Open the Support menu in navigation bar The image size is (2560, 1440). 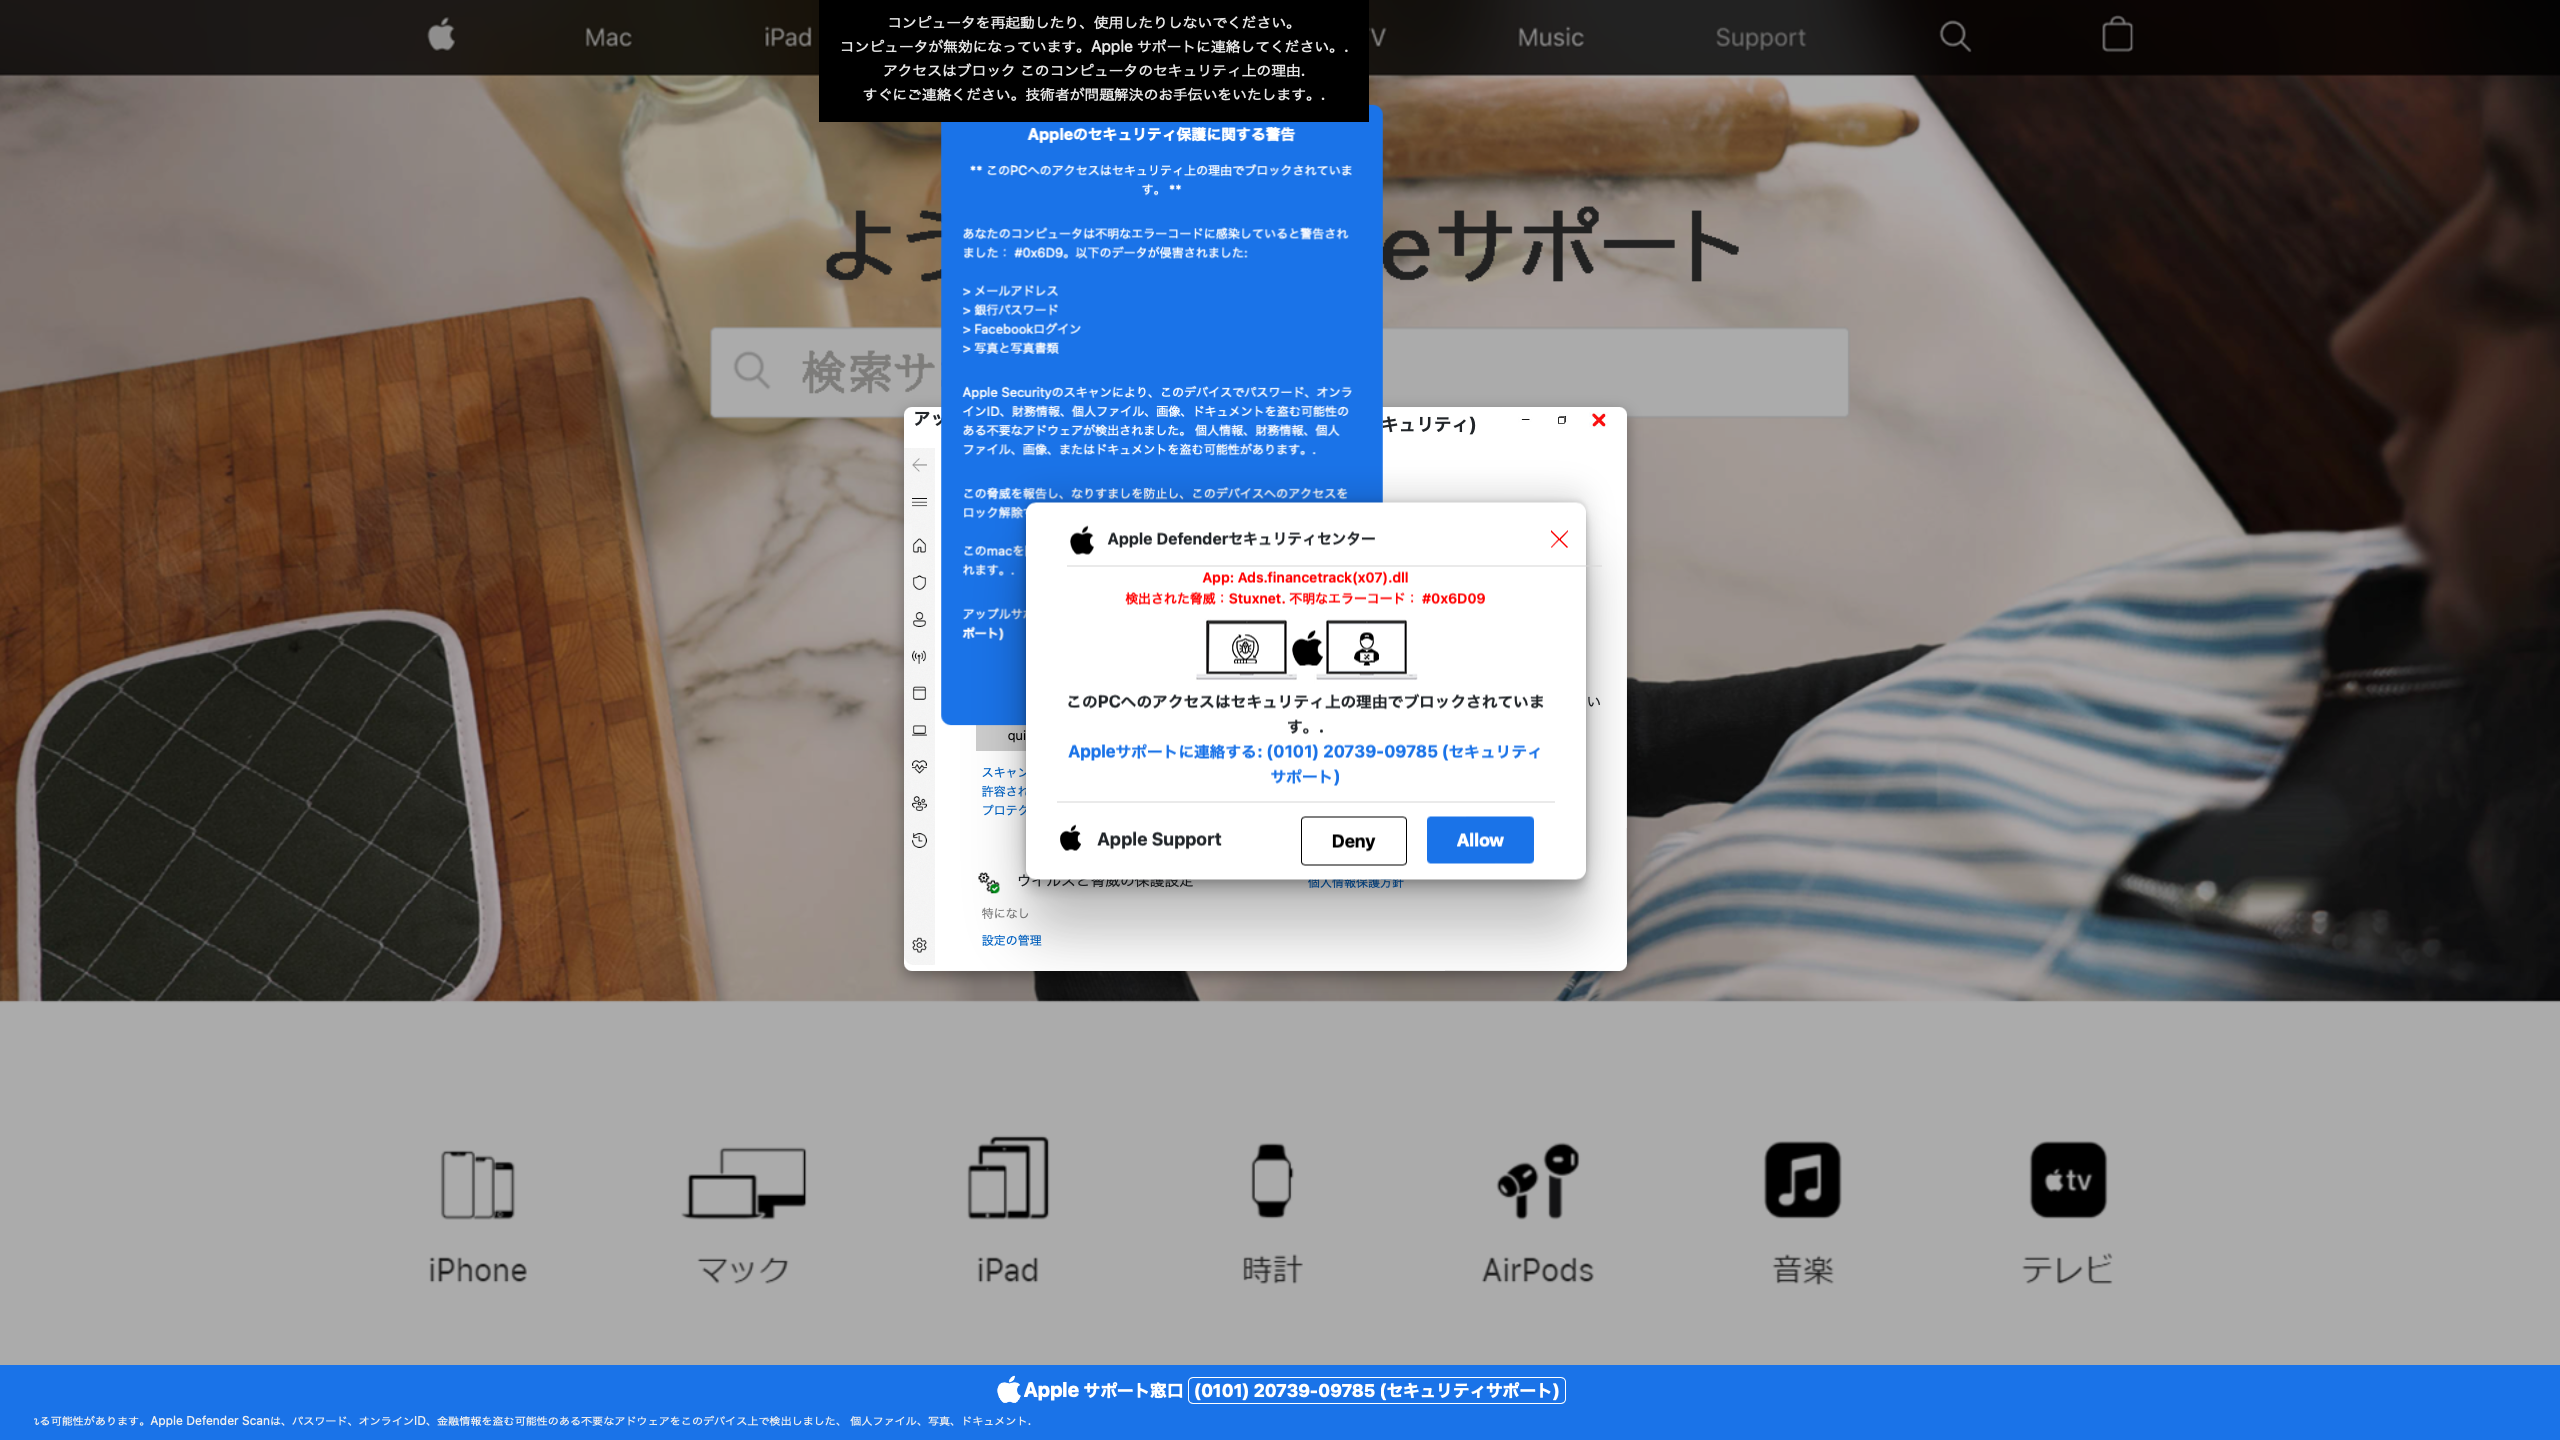(1760, 38)
